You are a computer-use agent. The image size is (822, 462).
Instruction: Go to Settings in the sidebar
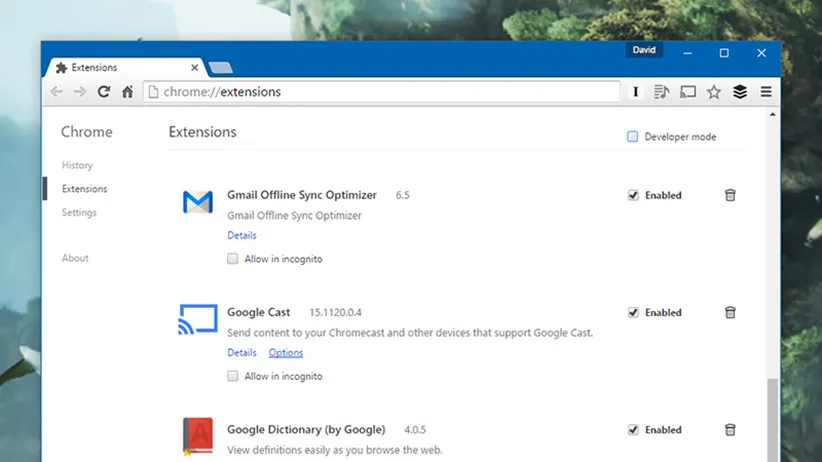pyautogui.click(x=79, y=212)
